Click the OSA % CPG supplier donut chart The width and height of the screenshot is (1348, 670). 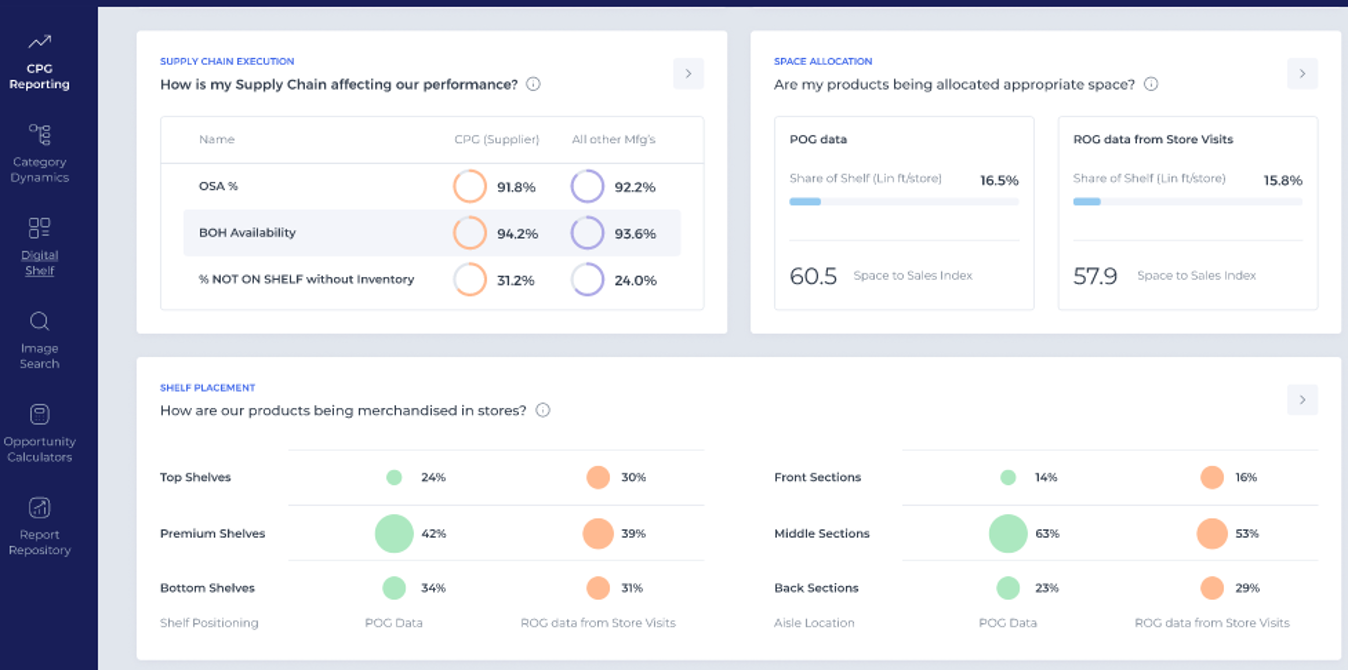[x=470, y=187]
